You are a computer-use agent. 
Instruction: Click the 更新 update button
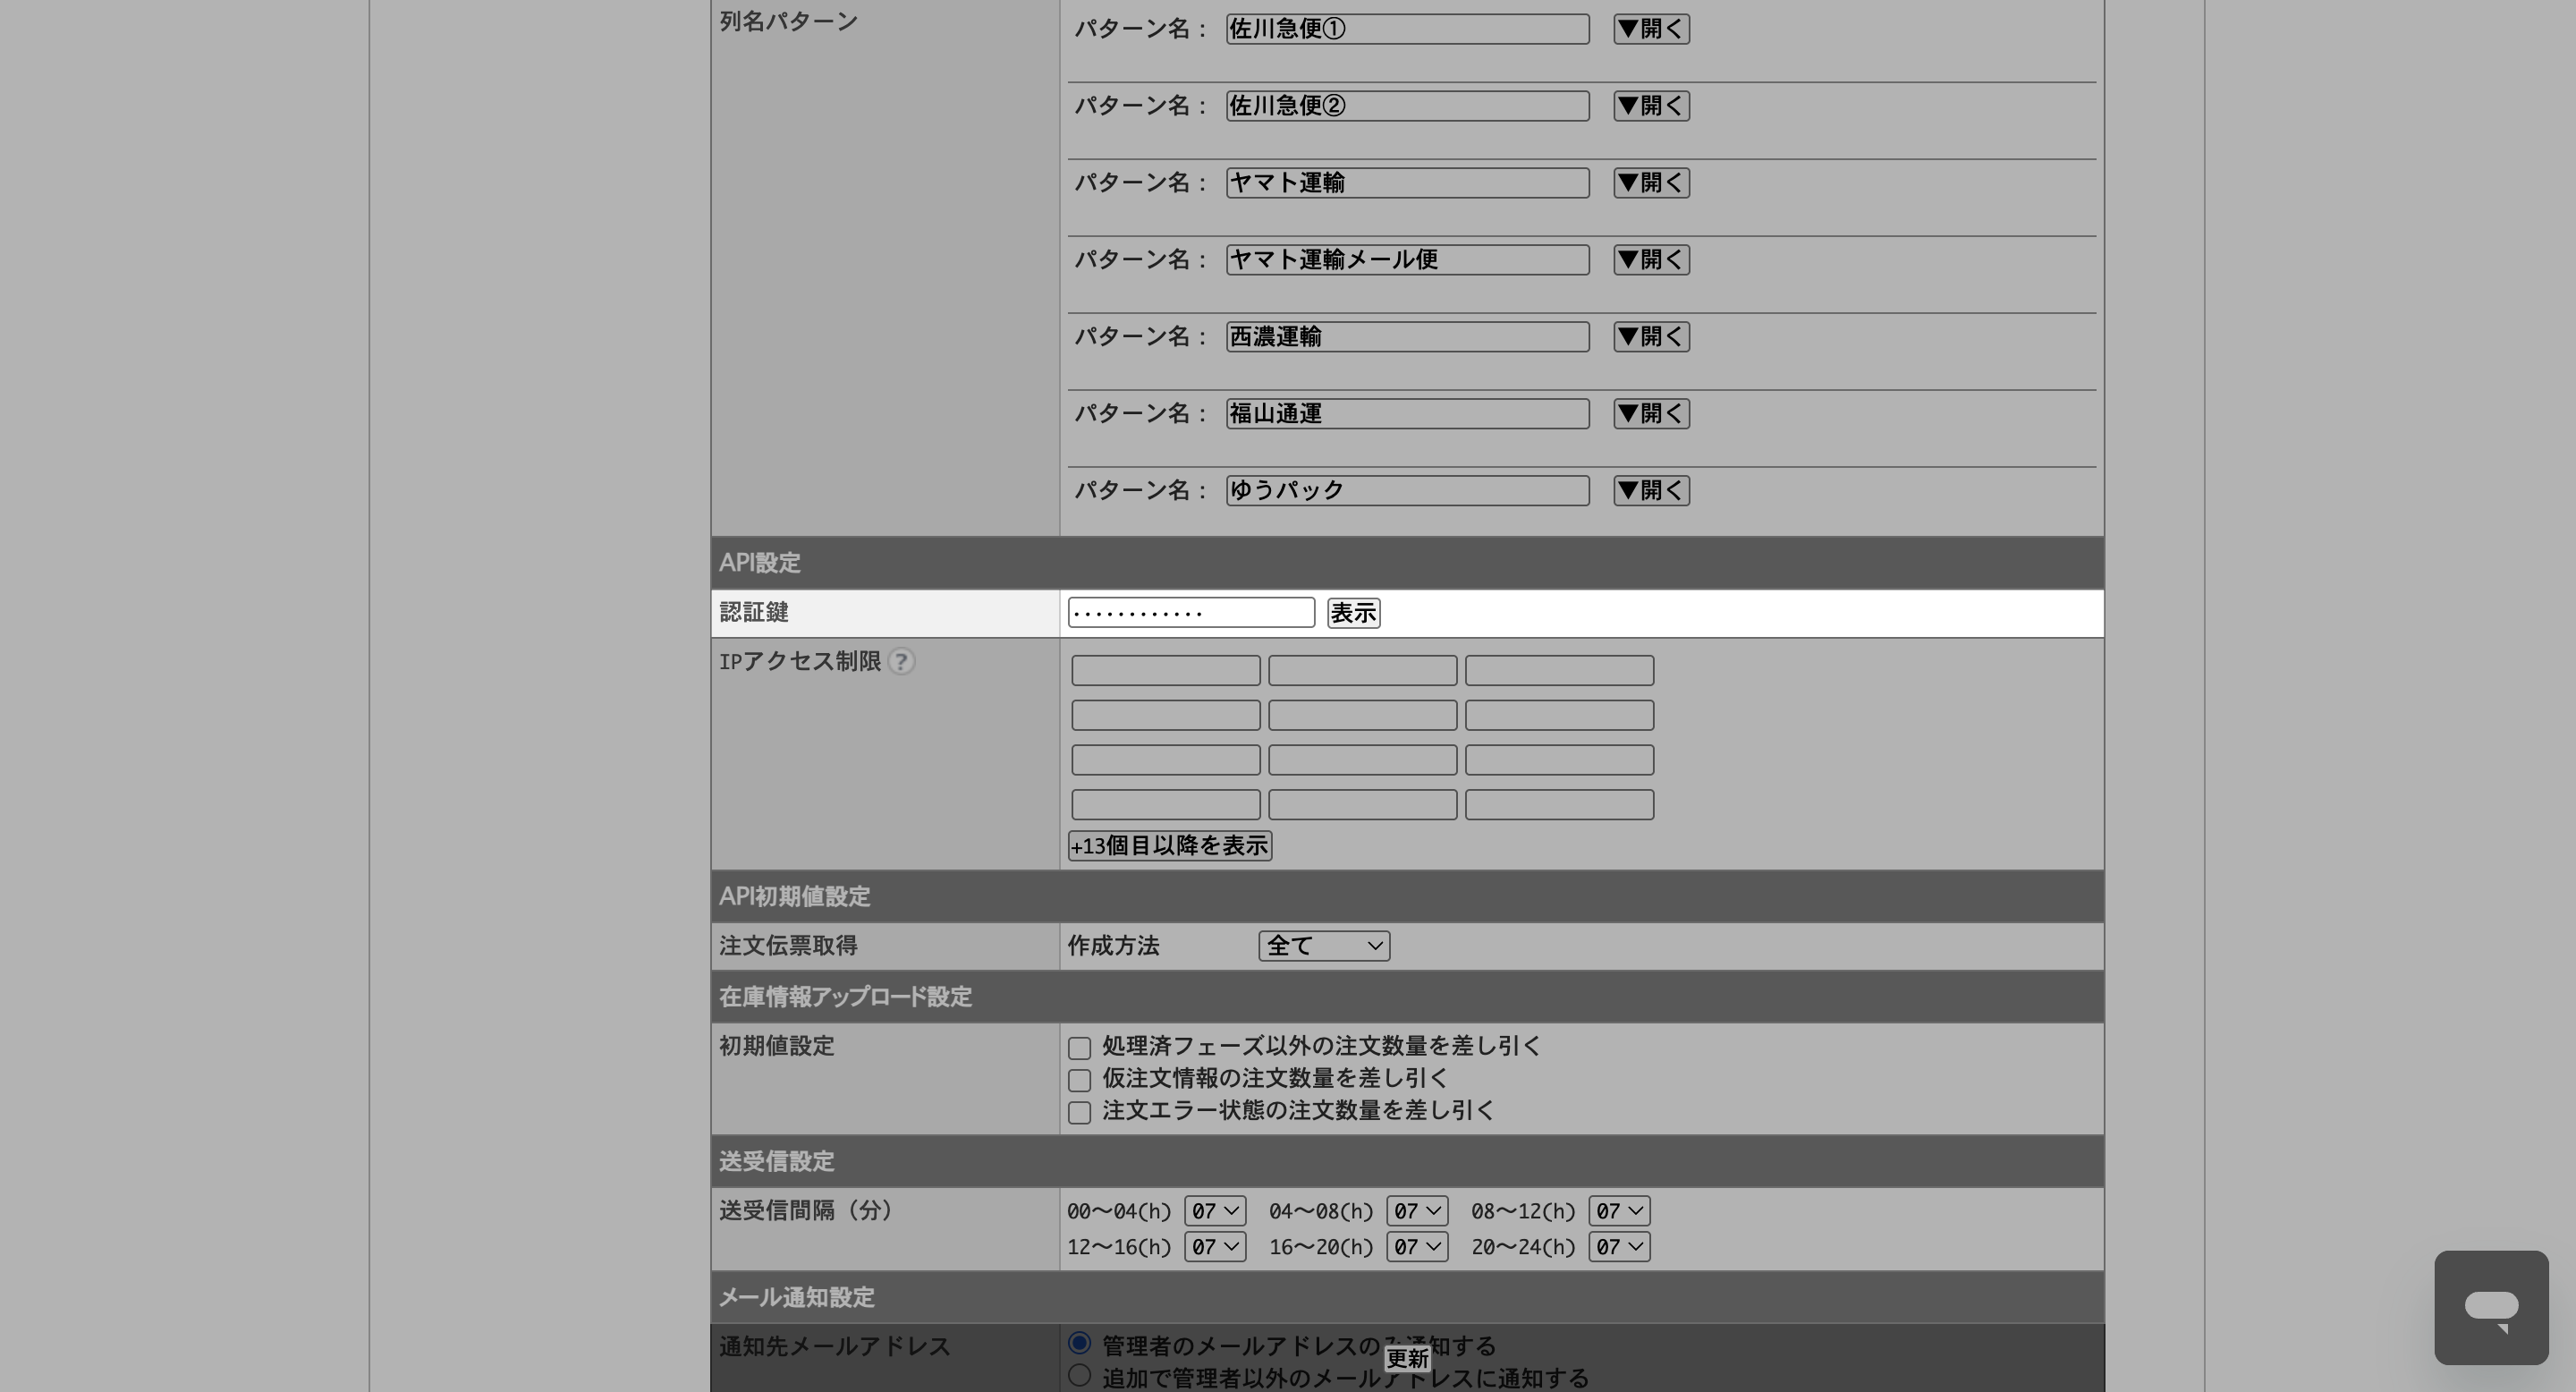[x=1407, y=1358]
